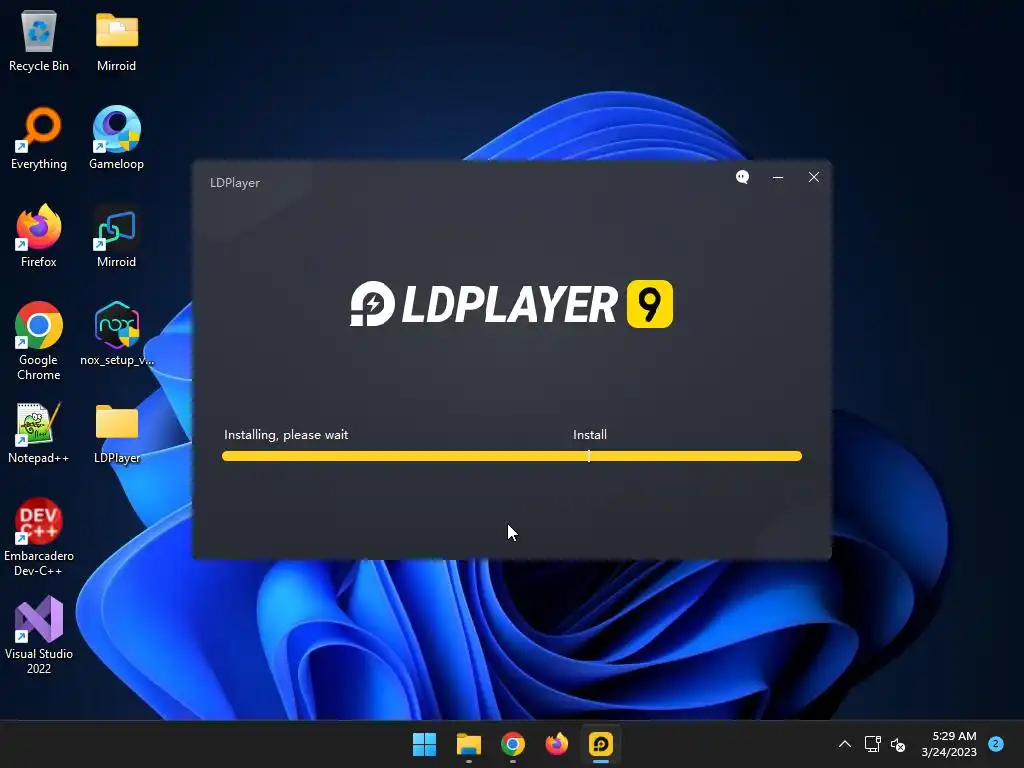Open Firefox from the taskbar
1024x768 pixels.
[x=556, y=744]
